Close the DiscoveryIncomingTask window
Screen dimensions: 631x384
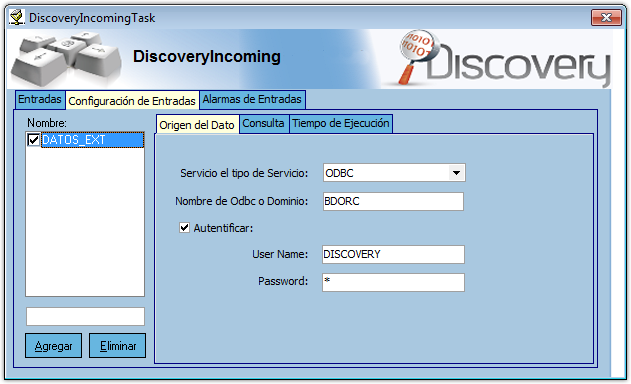pyautogui.click(x=606, y=18)
